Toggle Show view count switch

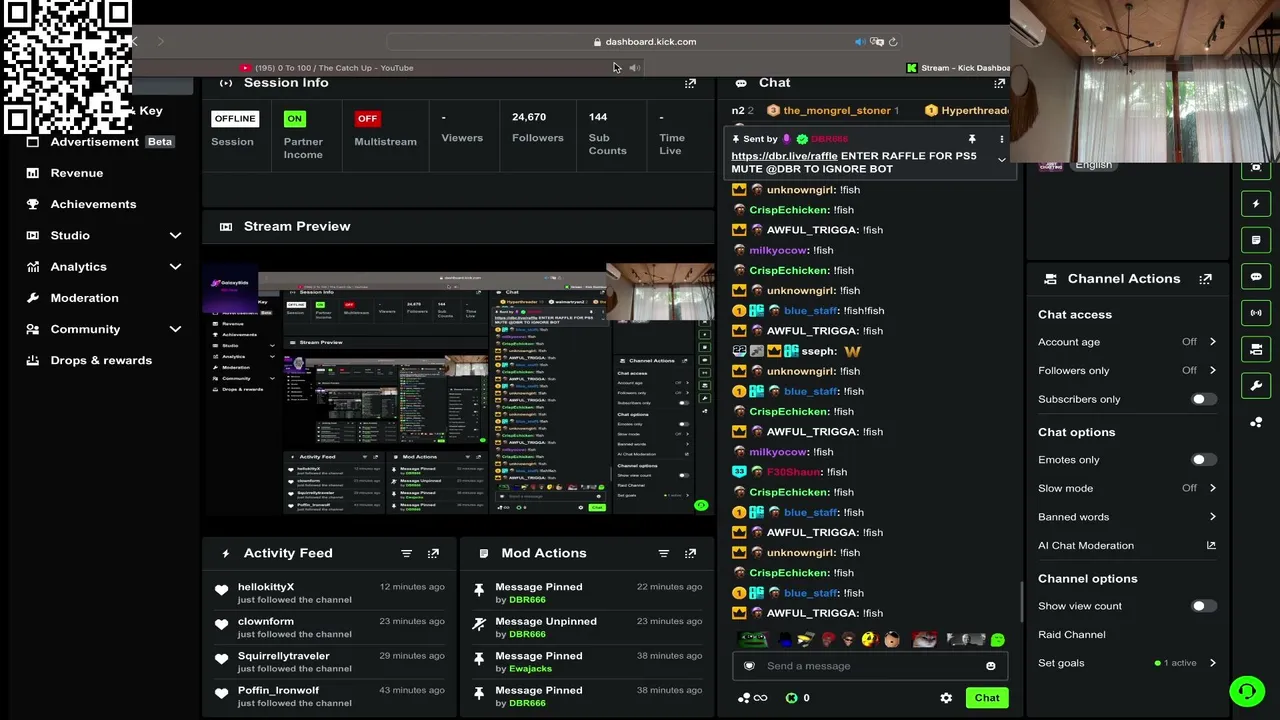pyautogui.click(x=1204, y=606)
